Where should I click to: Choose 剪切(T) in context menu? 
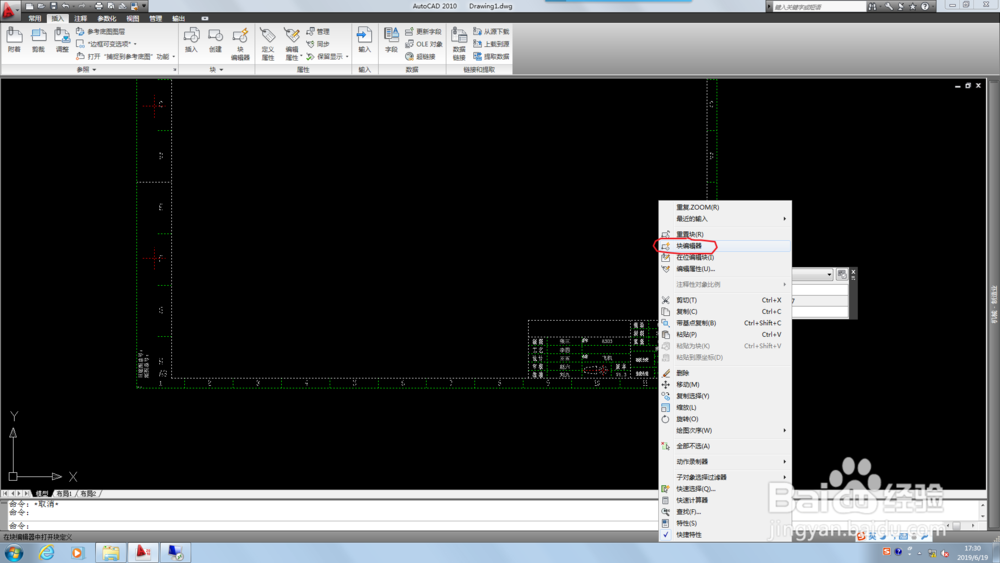pos(725,300)
